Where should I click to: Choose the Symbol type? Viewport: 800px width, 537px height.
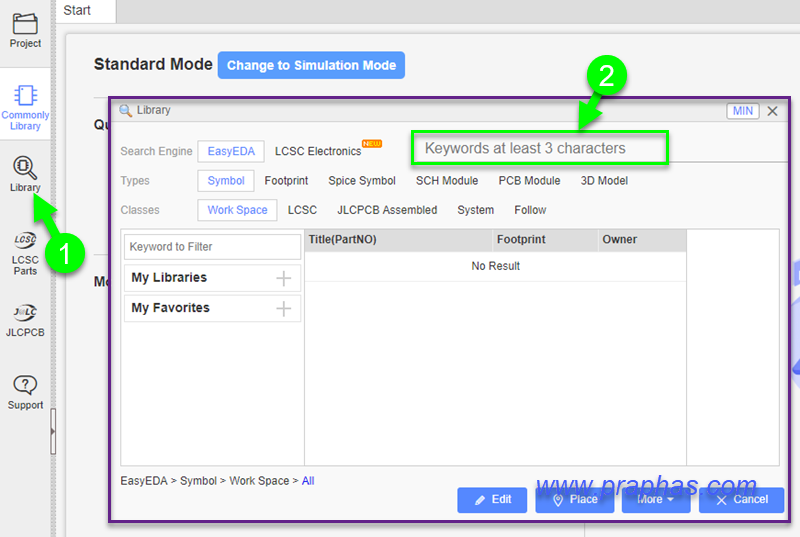[x=226, y=181]
